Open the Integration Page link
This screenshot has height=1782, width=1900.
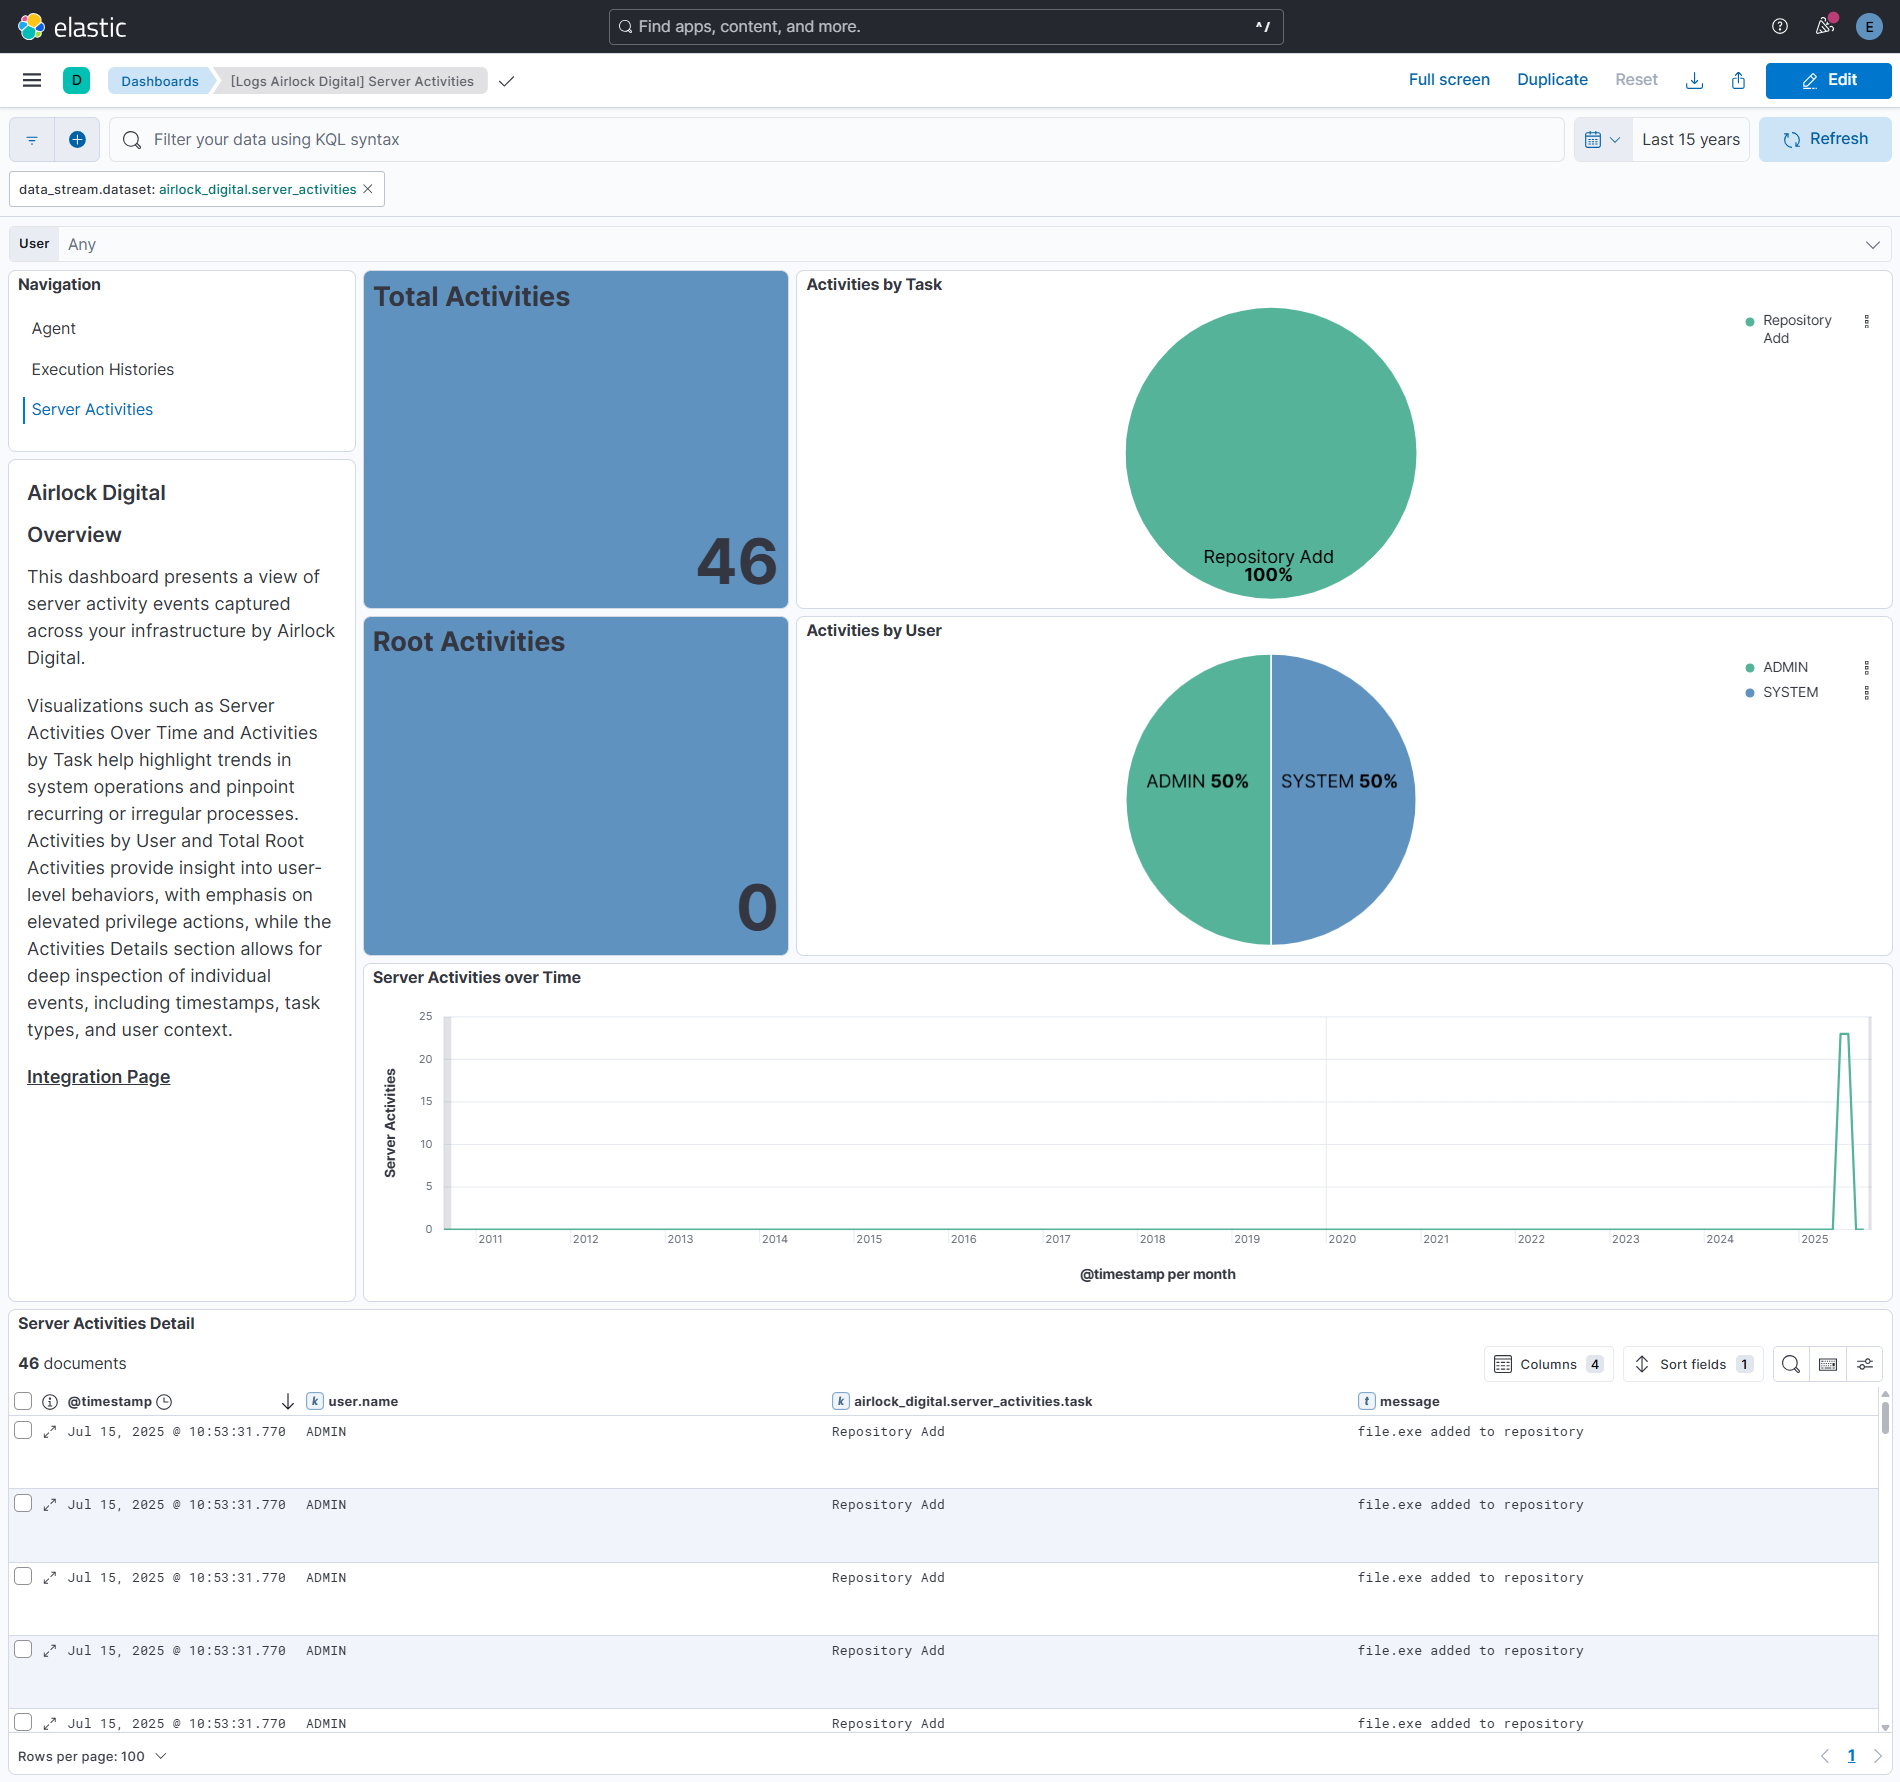pos(98,1076)
